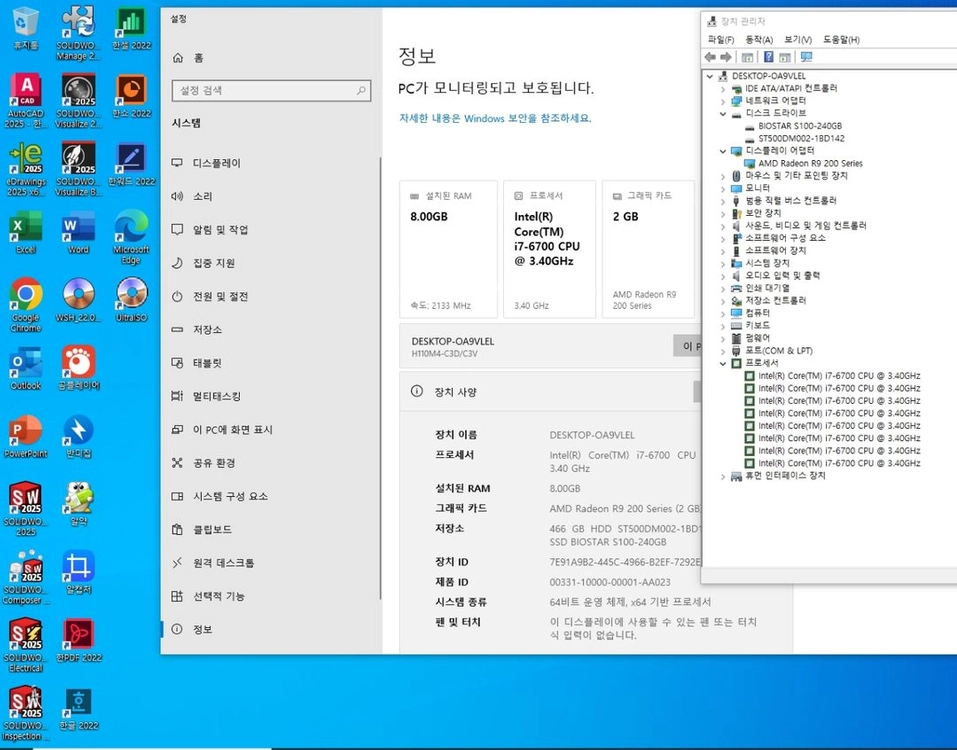
Task: Open the 파일(F) menu in Device Manager
Action: [x=721, y=40]
